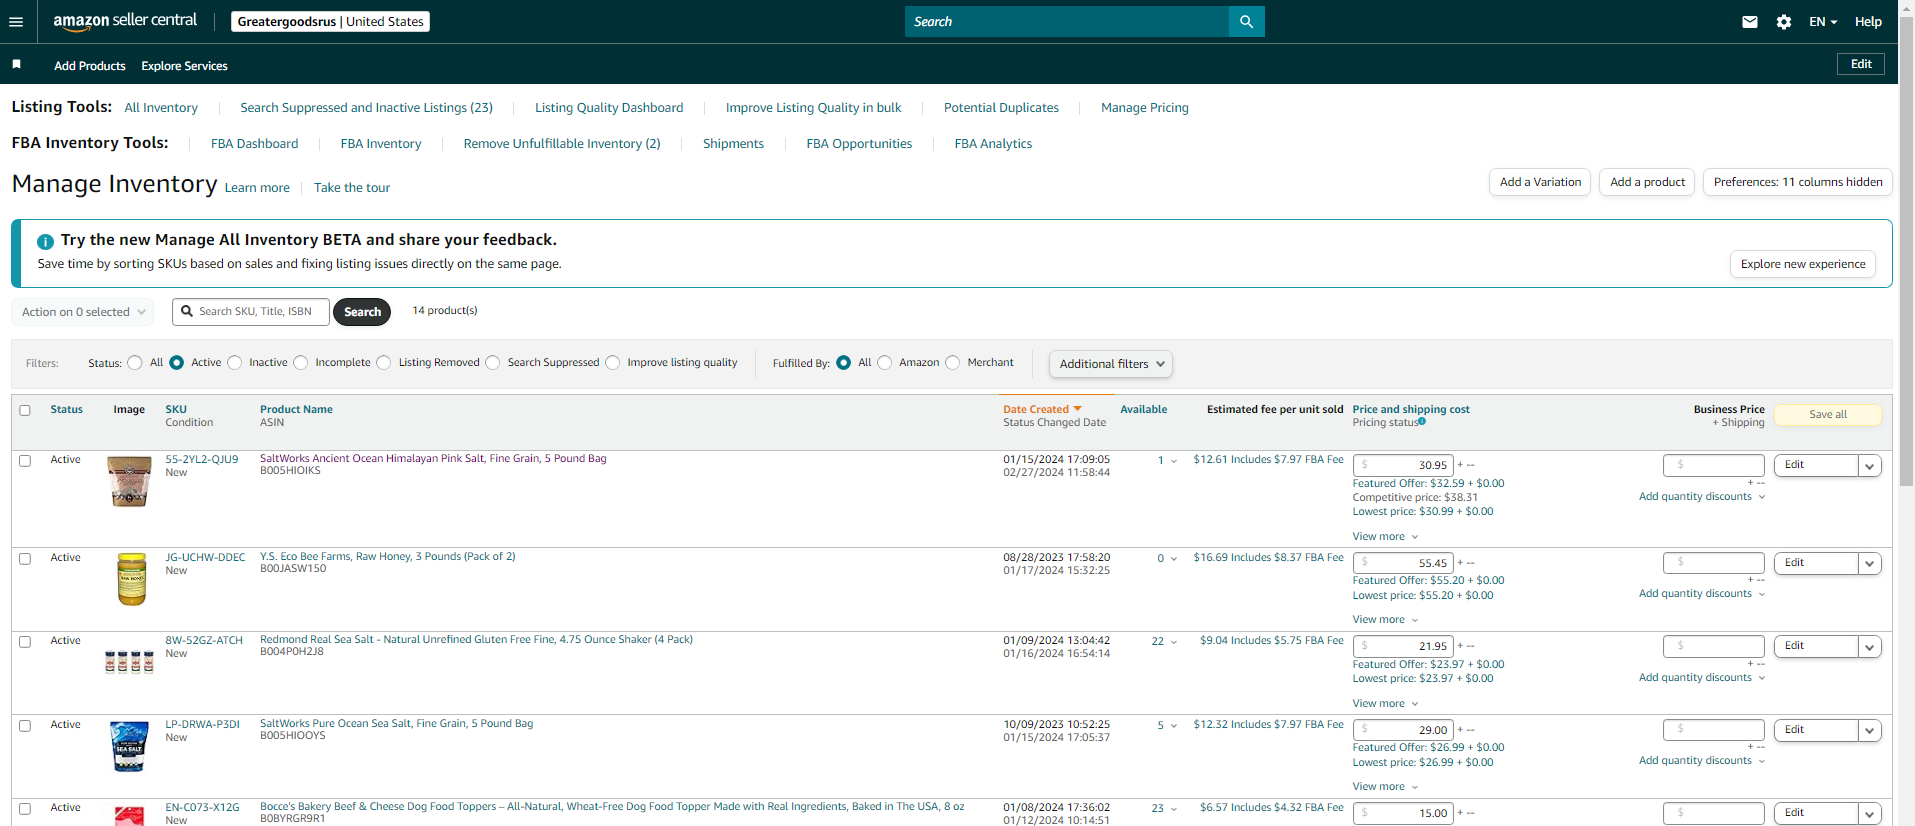Open the Y.S. Eco Bee Farms honey image
The width and height of the screenshot is (1915, 826).
pyautogui.click(x=131, y=579)
